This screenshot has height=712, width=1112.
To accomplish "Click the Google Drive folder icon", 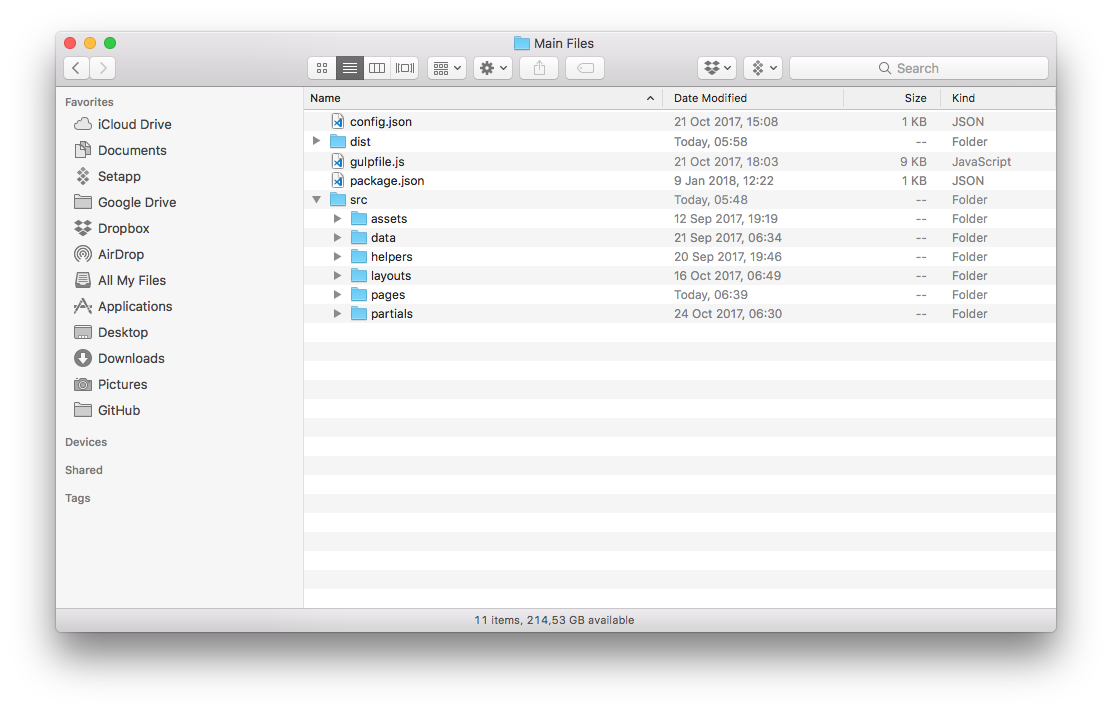I will (x=83, y=202).
